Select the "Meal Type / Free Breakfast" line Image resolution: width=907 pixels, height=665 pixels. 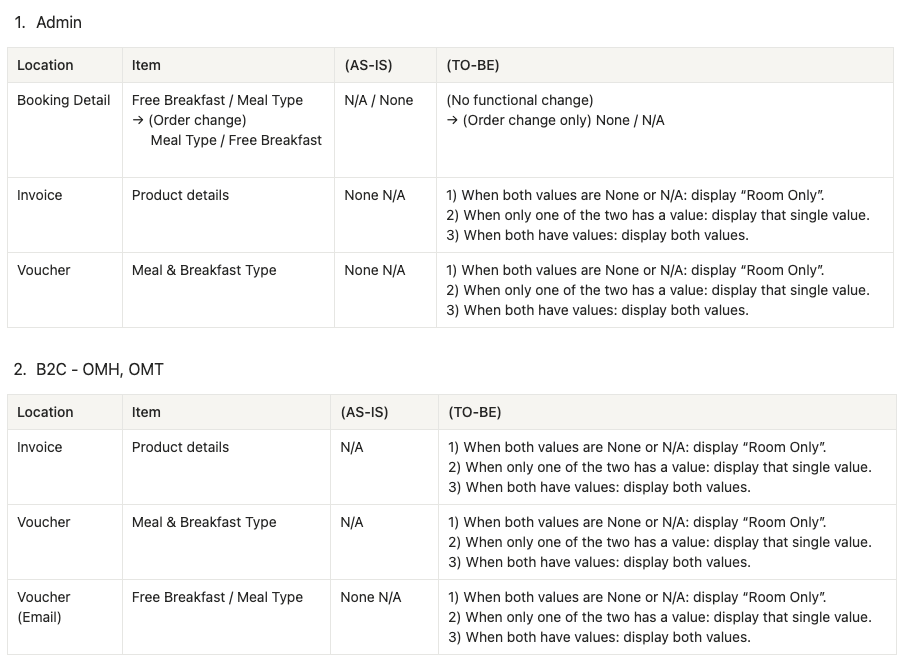(236, 140)
